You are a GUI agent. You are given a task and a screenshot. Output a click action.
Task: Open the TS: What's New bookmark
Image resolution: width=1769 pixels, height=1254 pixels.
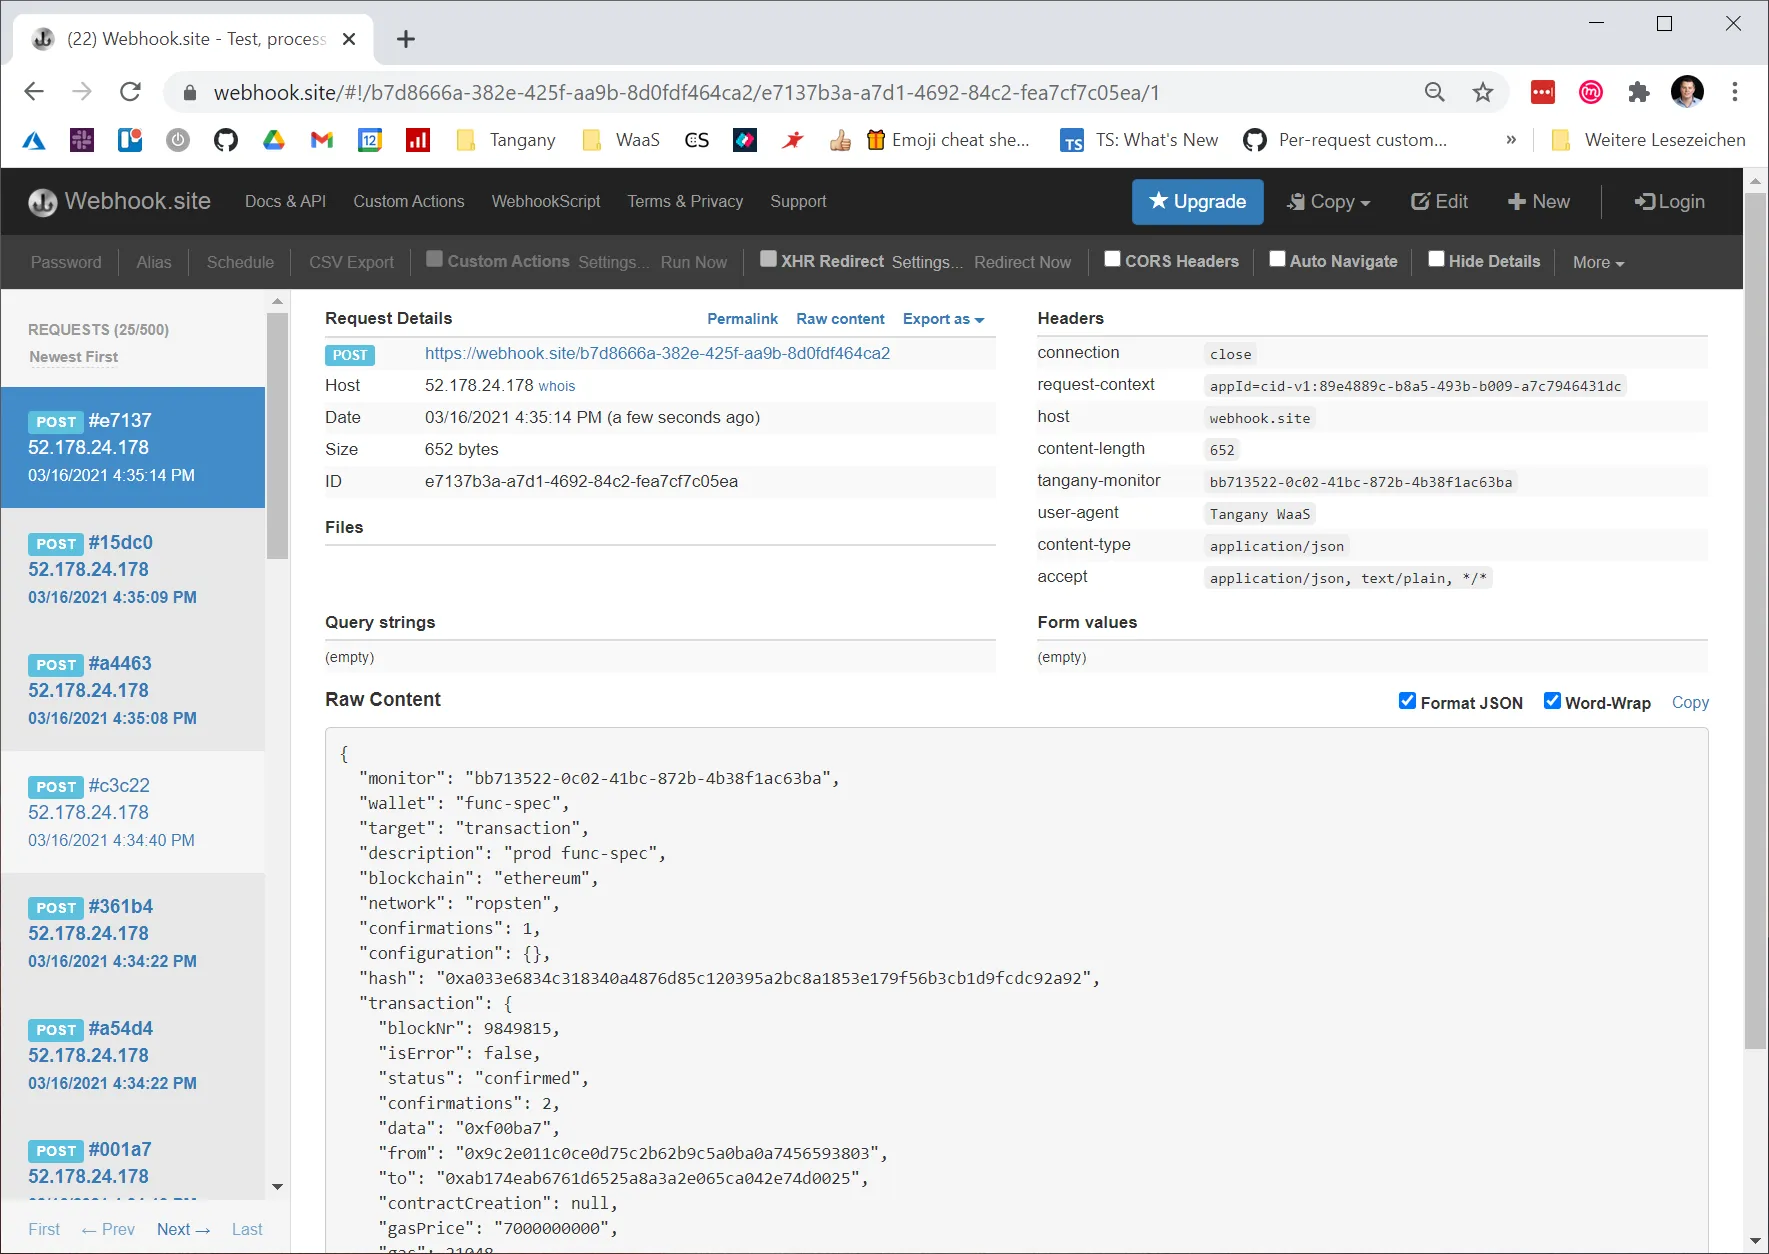point(1139,140)
